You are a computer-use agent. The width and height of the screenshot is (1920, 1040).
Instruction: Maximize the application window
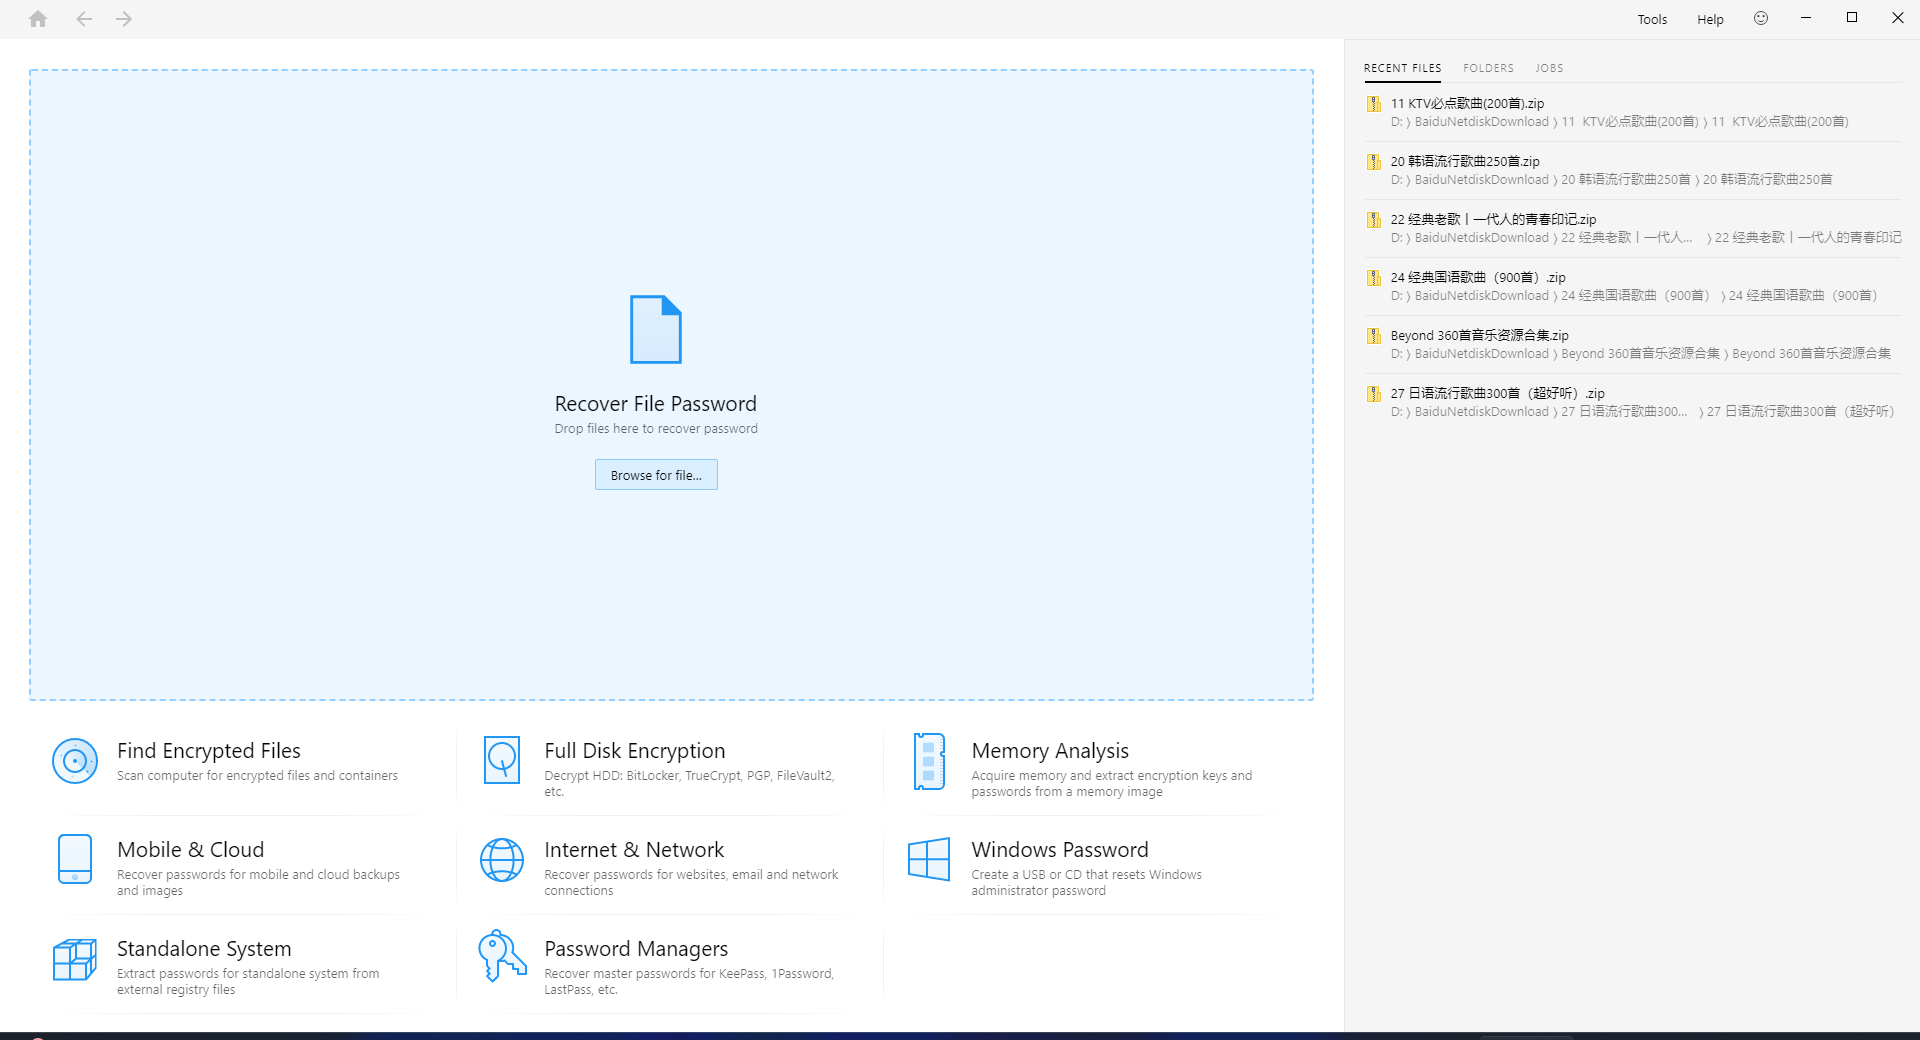pyautogui.click(x=1852, y=18)
